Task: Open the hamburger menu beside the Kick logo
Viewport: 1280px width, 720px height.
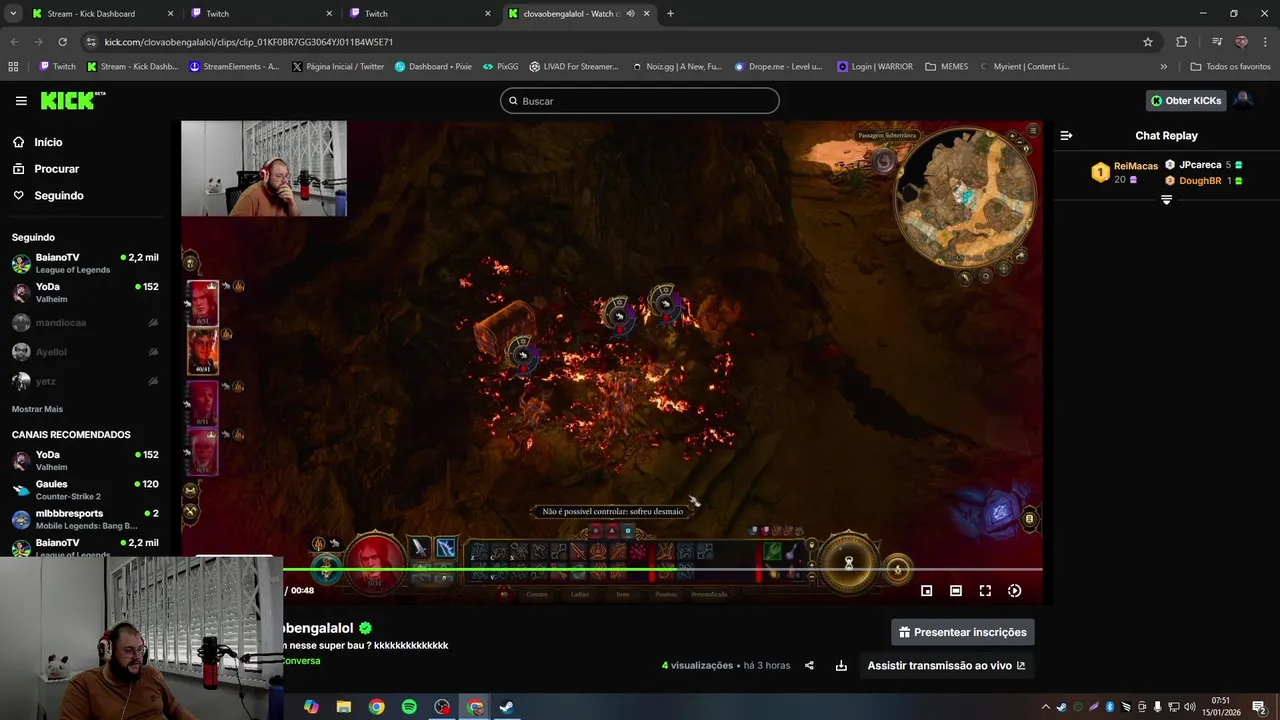Action: (x=21, y=101)
